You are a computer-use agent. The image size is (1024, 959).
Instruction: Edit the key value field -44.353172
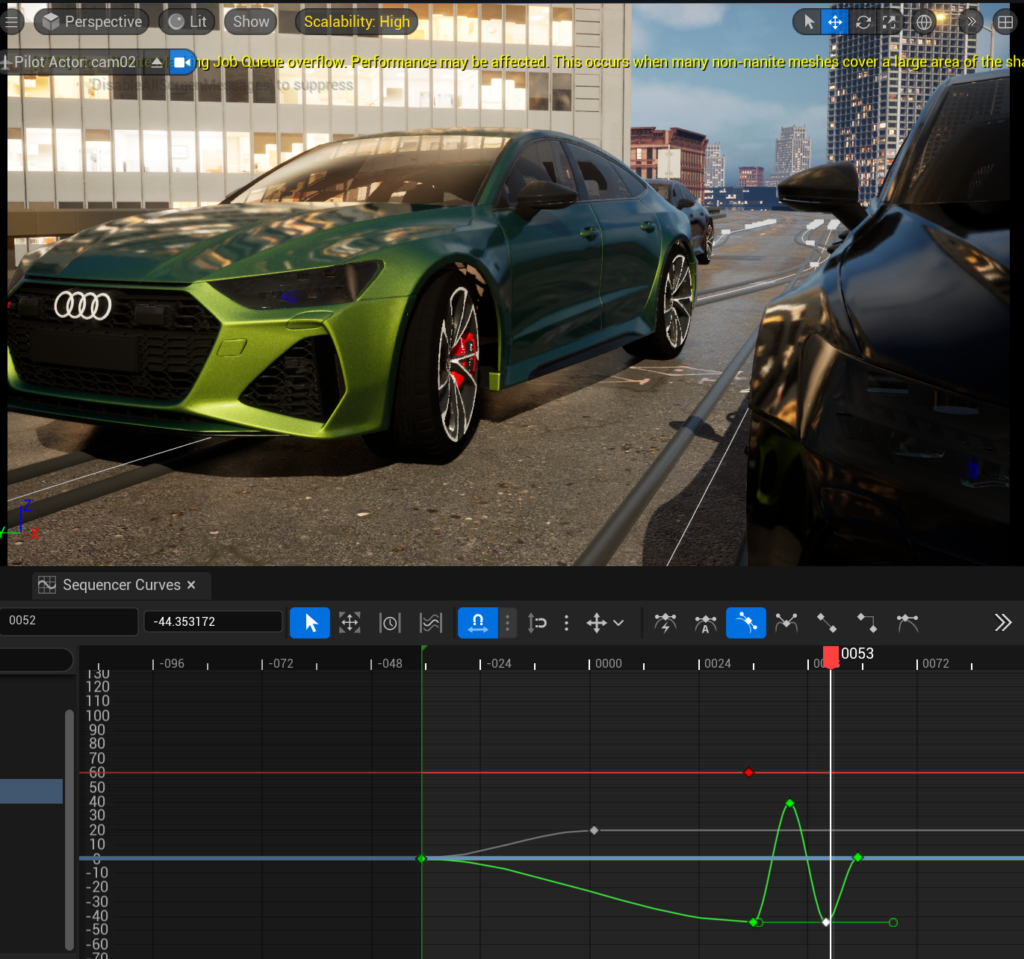coord(213,621)
